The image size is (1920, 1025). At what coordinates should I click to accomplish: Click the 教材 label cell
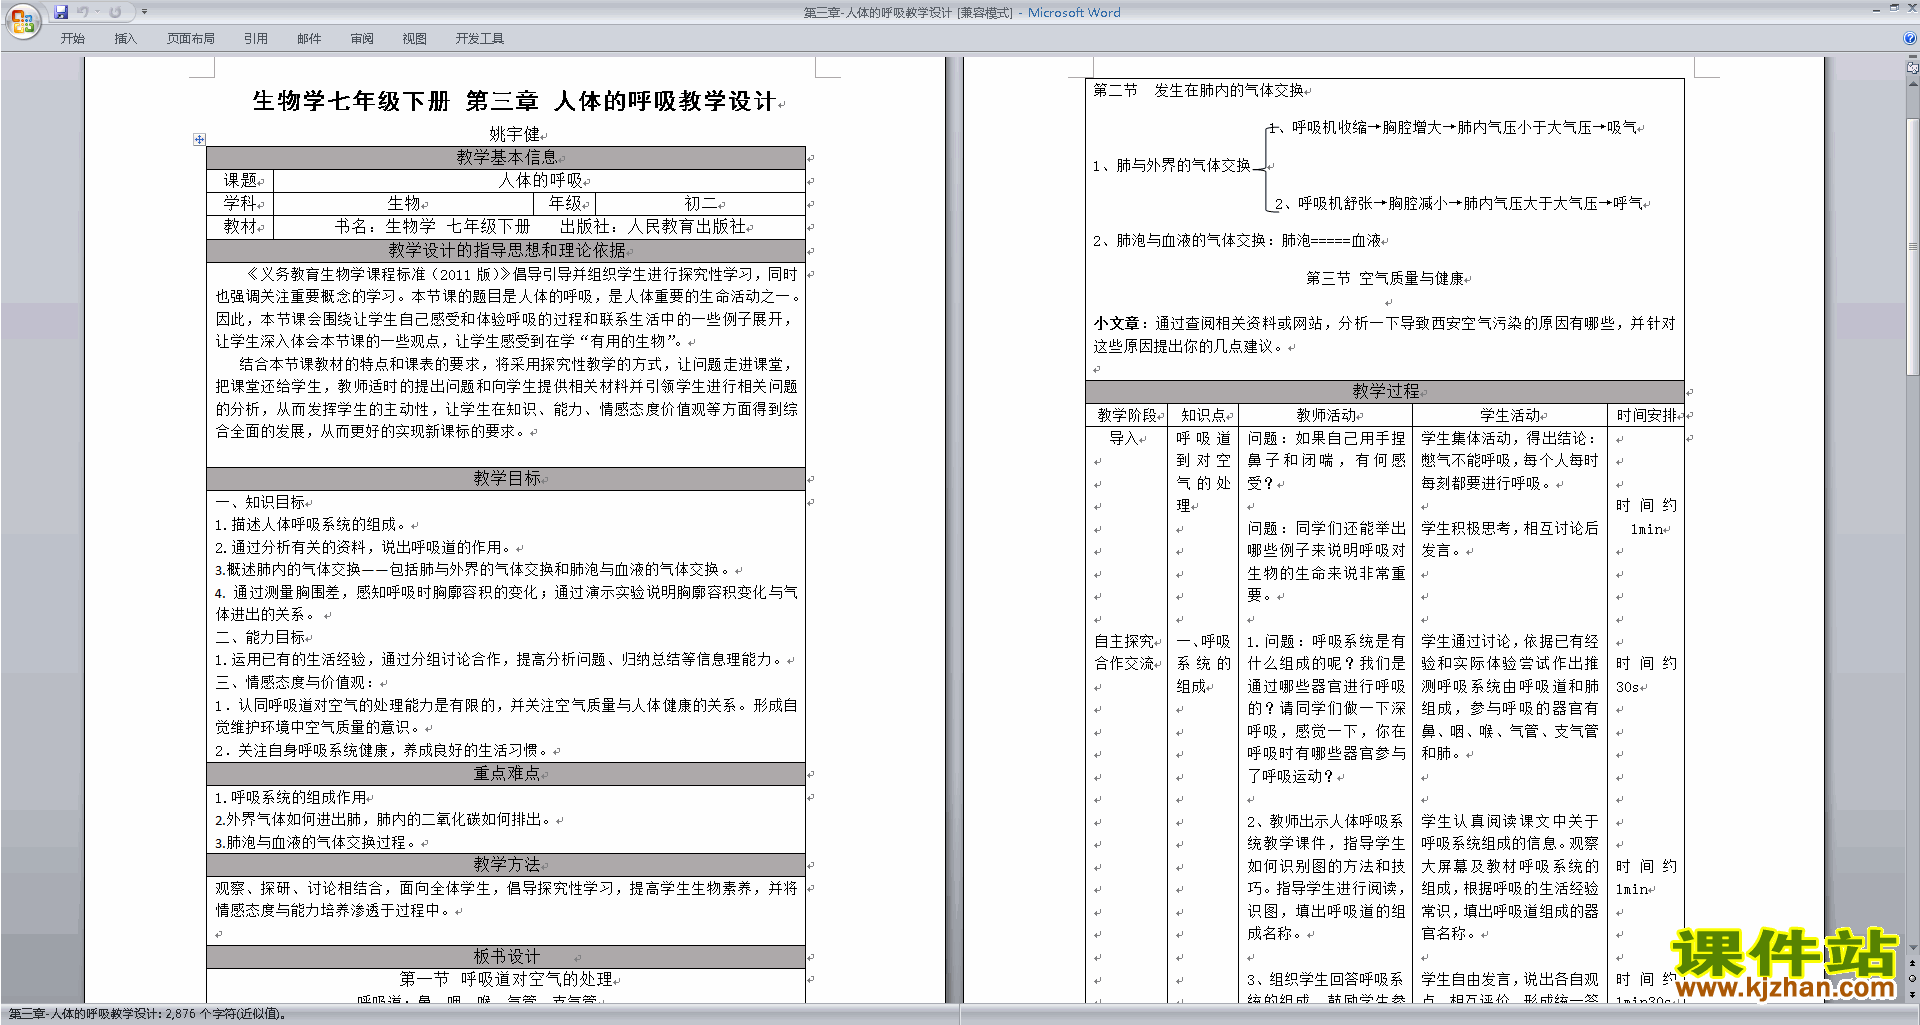[x=240, y=227]
